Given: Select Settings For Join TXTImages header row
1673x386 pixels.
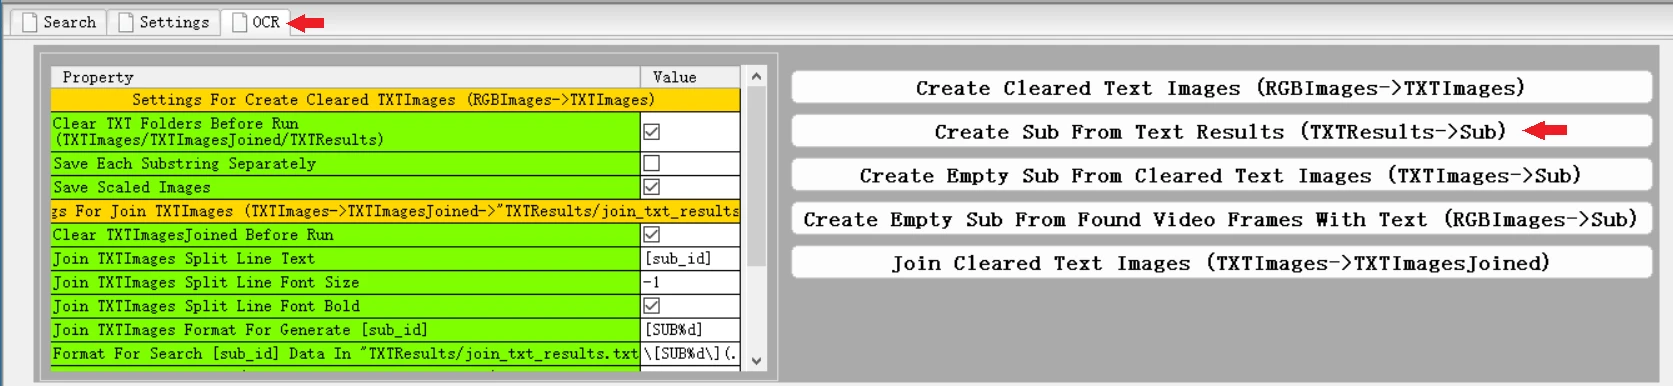Looking at the screenshot, I should click(396, 211).
